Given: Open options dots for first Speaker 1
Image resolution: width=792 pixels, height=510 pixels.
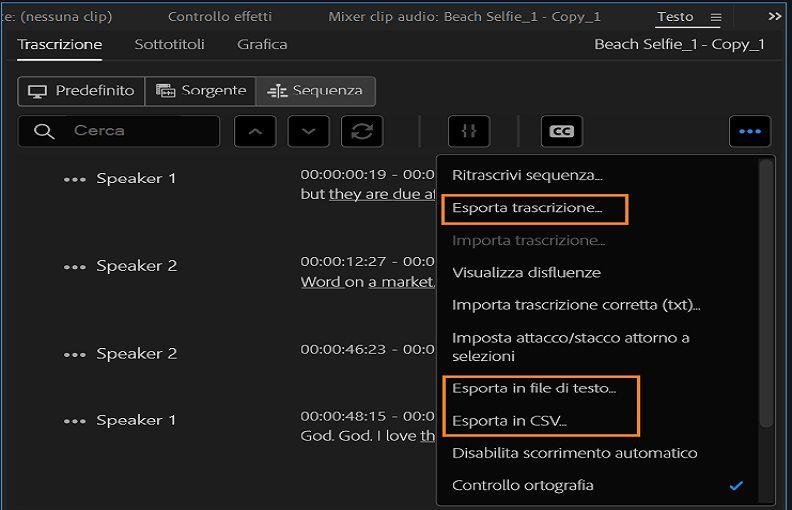Looking at the screenshot, I should pos(75,179).
